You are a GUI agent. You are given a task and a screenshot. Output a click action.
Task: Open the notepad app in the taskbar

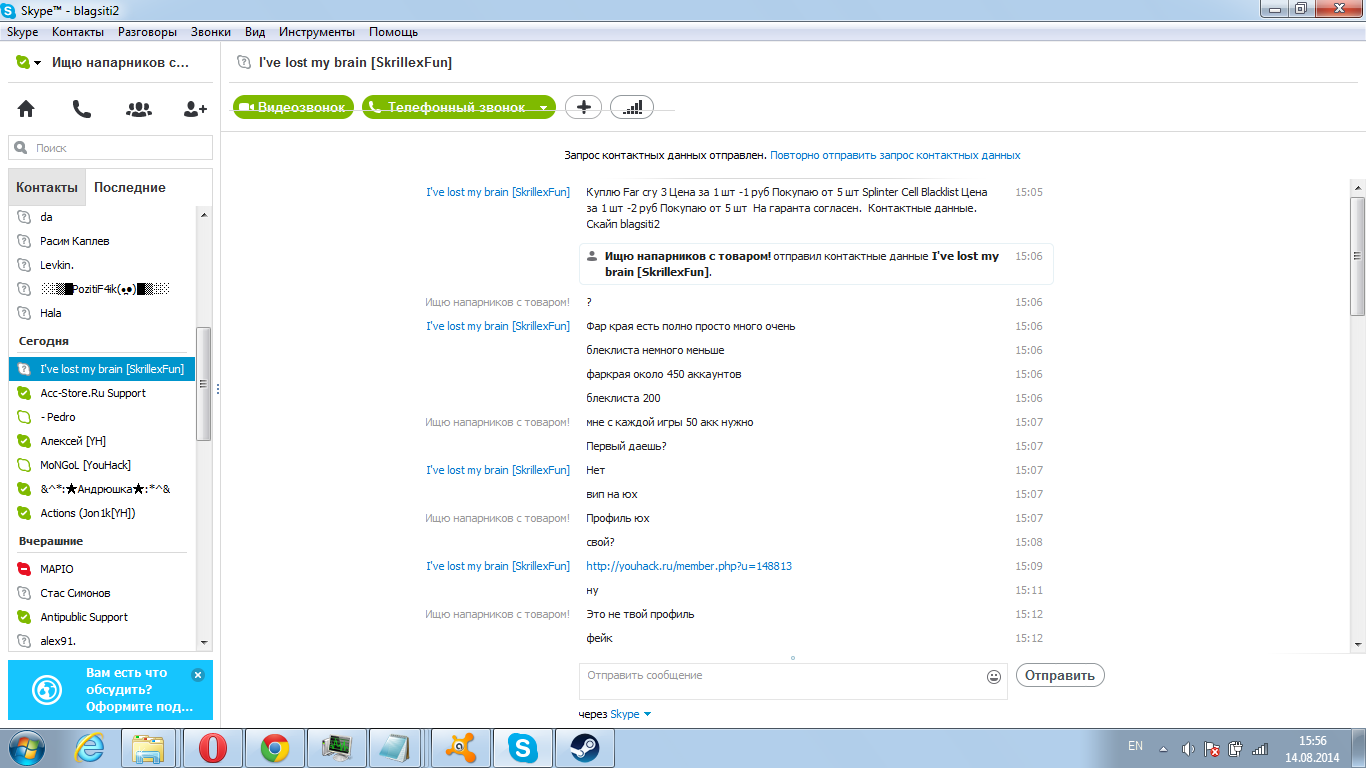[397, 747]
